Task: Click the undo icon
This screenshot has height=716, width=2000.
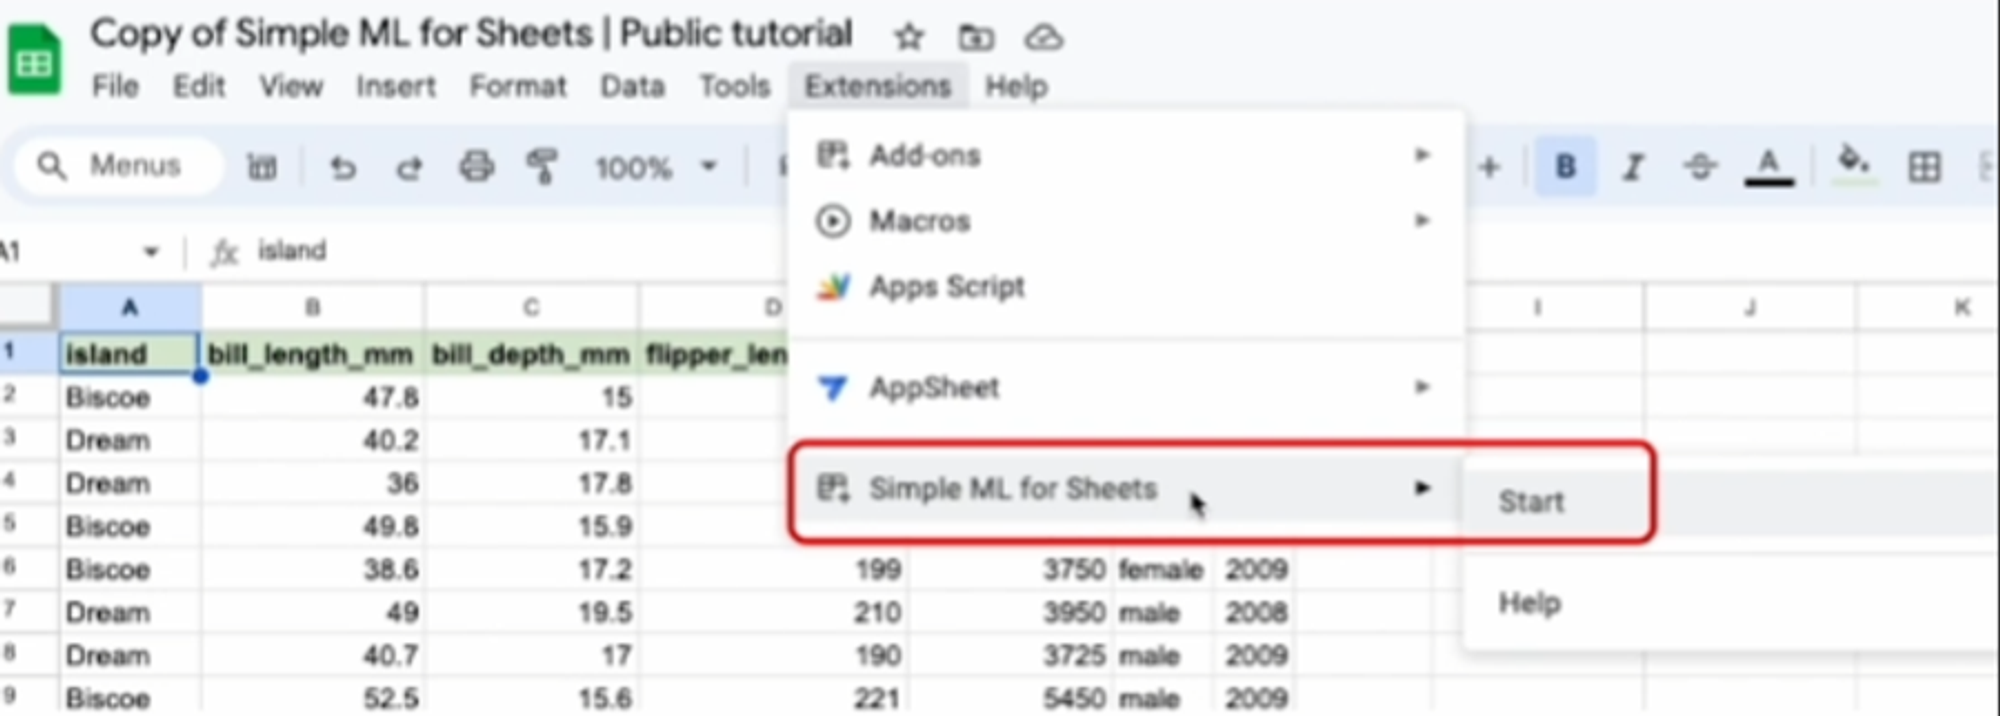Action: pyautogui.click(x=343, y=167)
